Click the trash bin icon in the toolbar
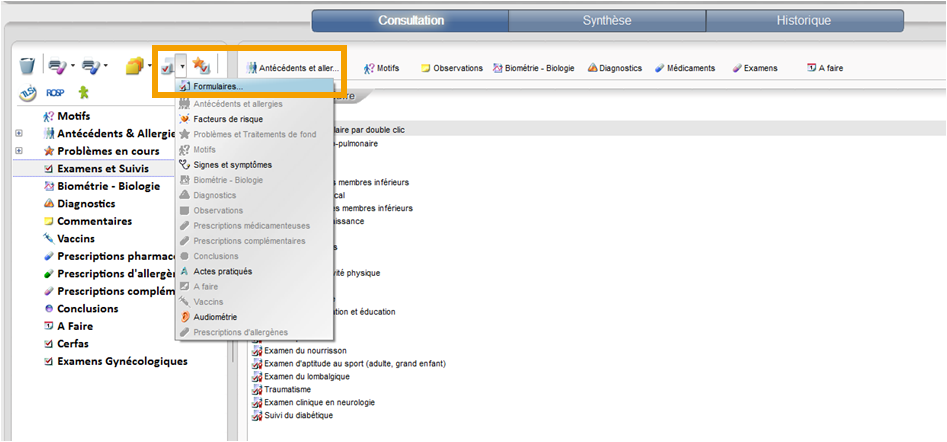 point(27,66)
